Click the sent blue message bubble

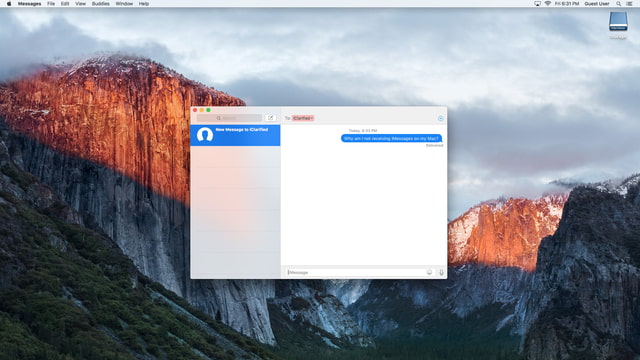[x=391, y=138]
